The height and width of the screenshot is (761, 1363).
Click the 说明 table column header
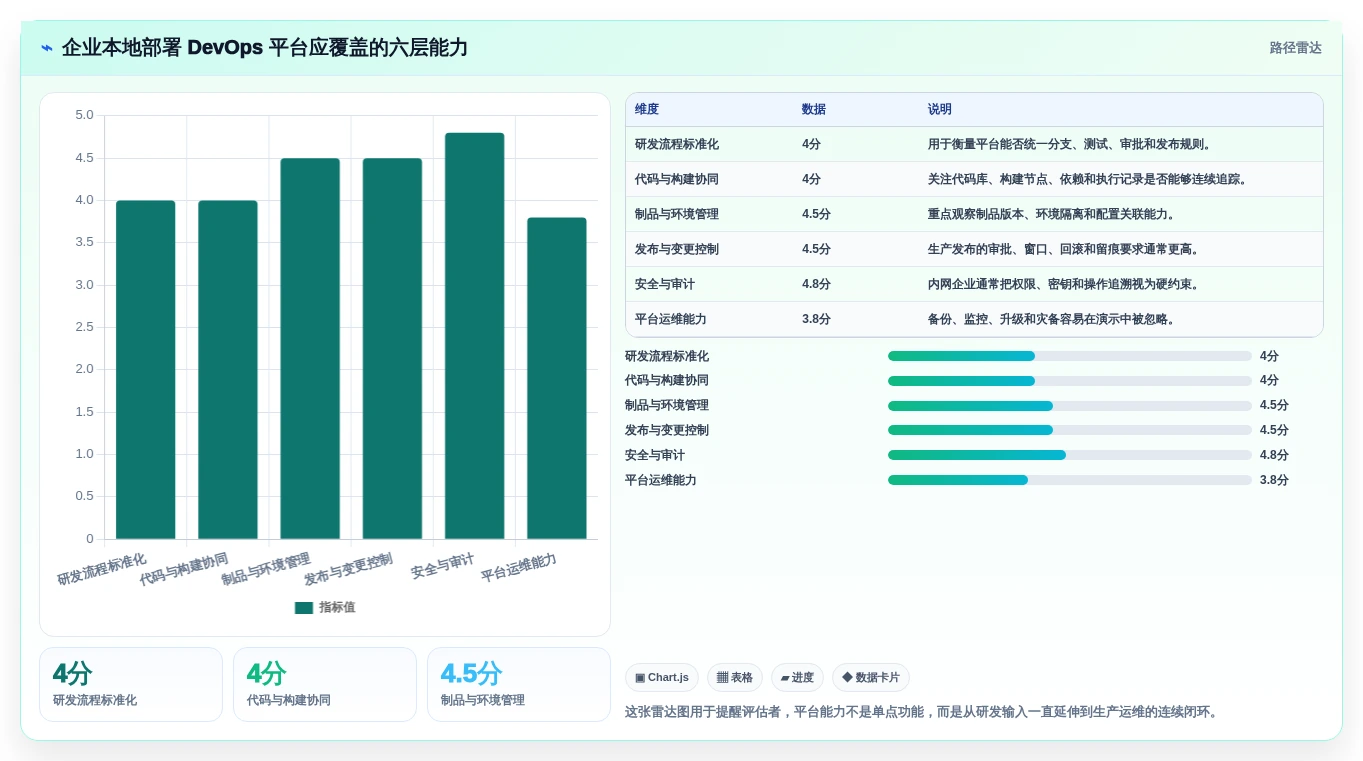(x=940, y=110)
